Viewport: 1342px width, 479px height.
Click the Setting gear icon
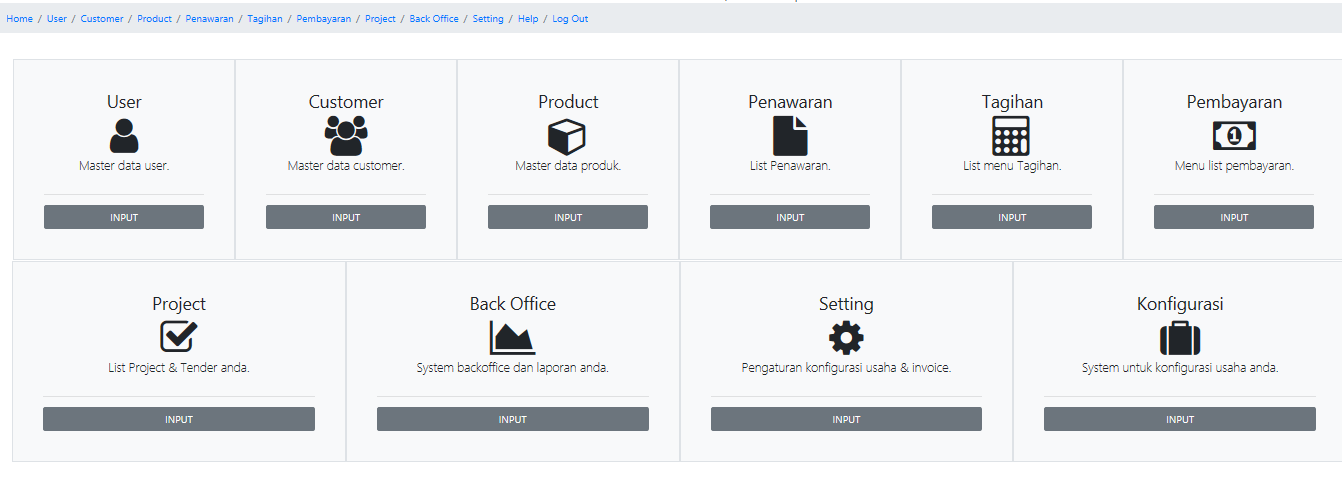pos(846,338)
